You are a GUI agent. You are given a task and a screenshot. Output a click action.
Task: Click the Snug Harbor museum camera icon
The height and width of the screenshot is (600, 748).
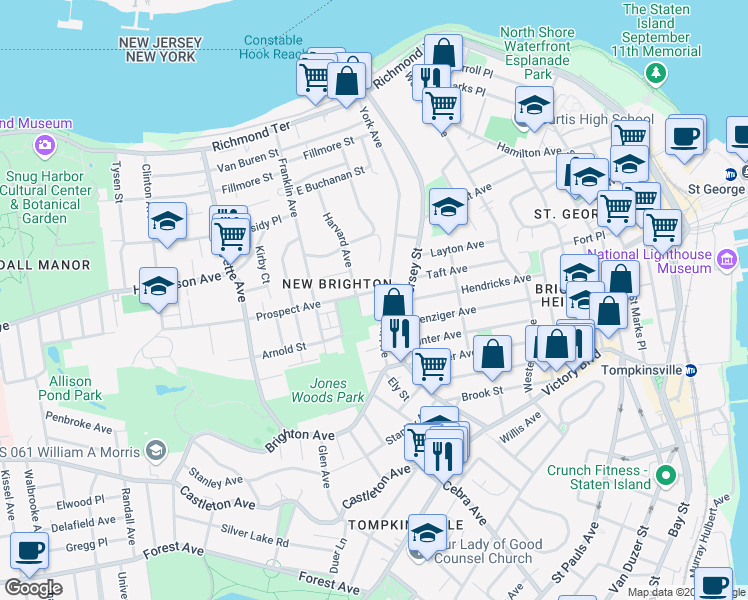(x=44, y=146)
